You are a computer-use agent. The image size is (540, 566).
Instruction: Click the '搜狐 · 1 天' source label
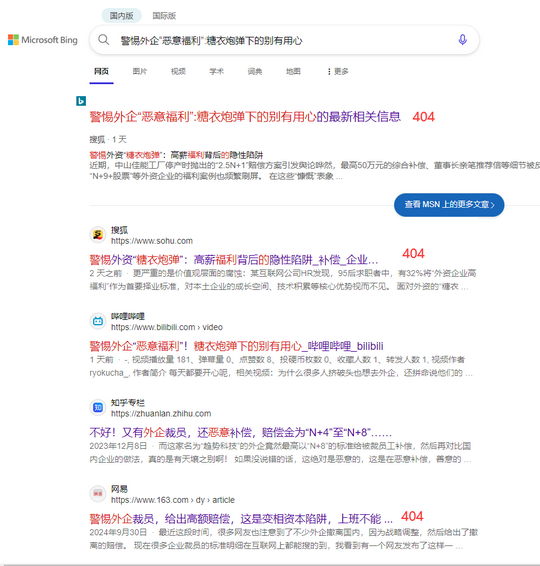coord(108,139)
